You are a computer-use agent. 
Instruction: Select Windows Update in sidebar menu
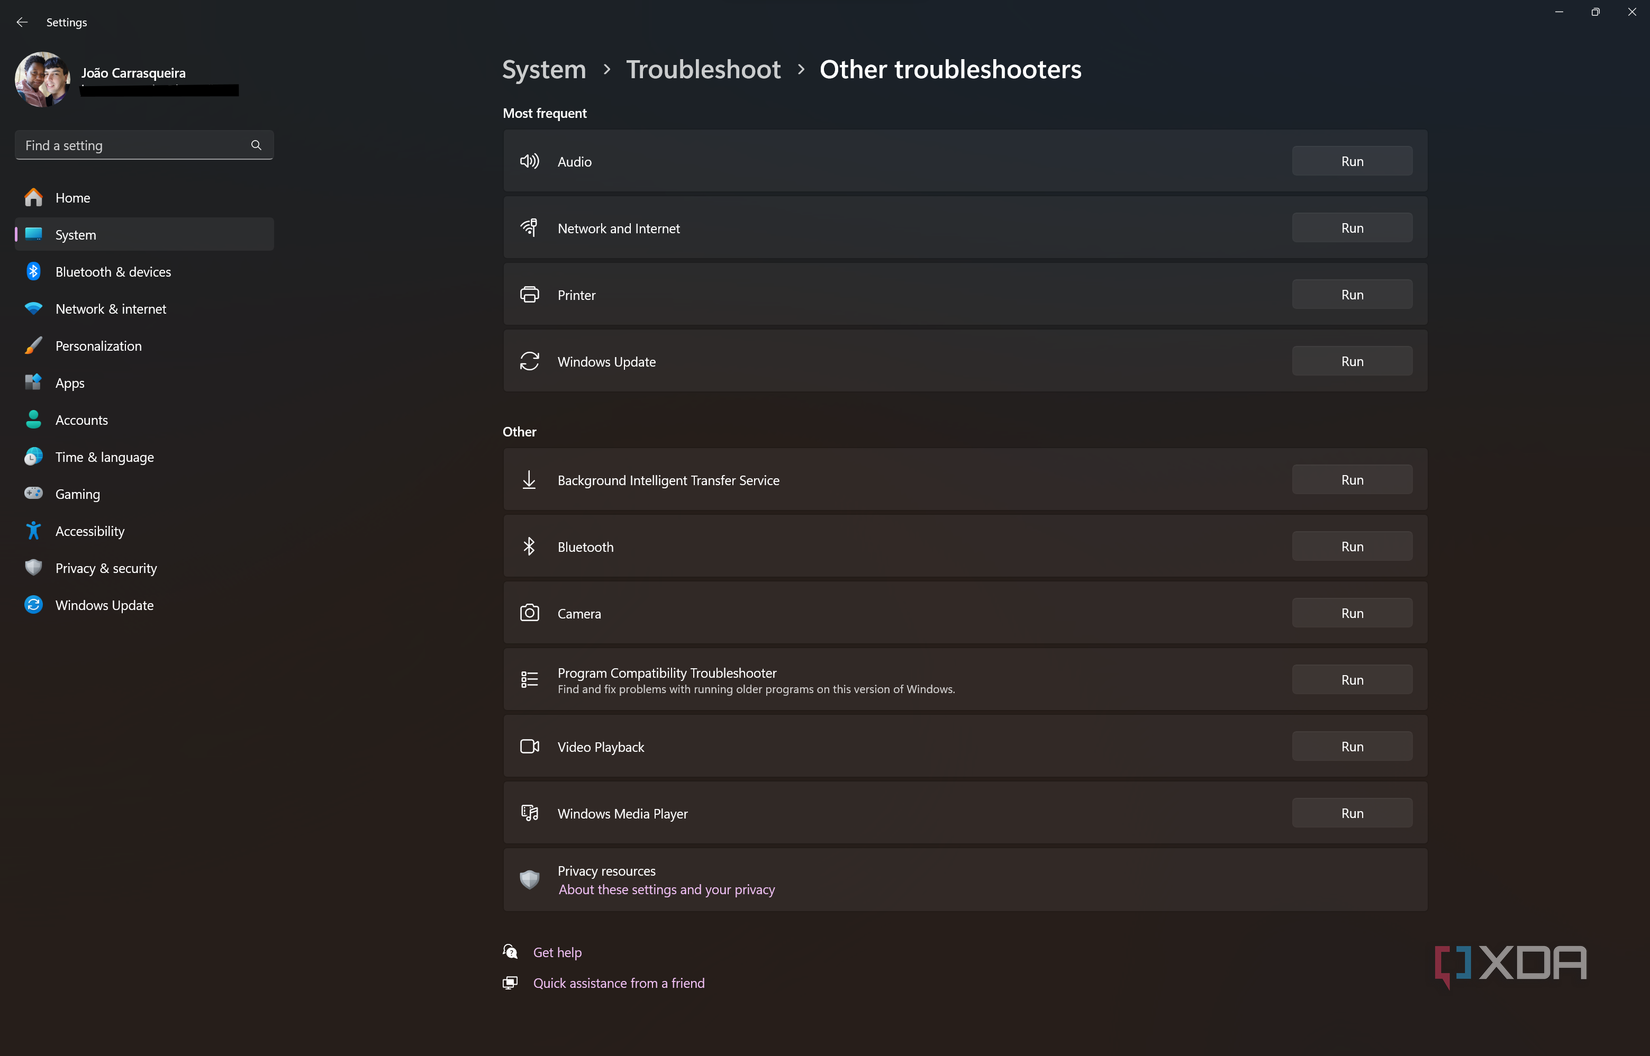144,605
